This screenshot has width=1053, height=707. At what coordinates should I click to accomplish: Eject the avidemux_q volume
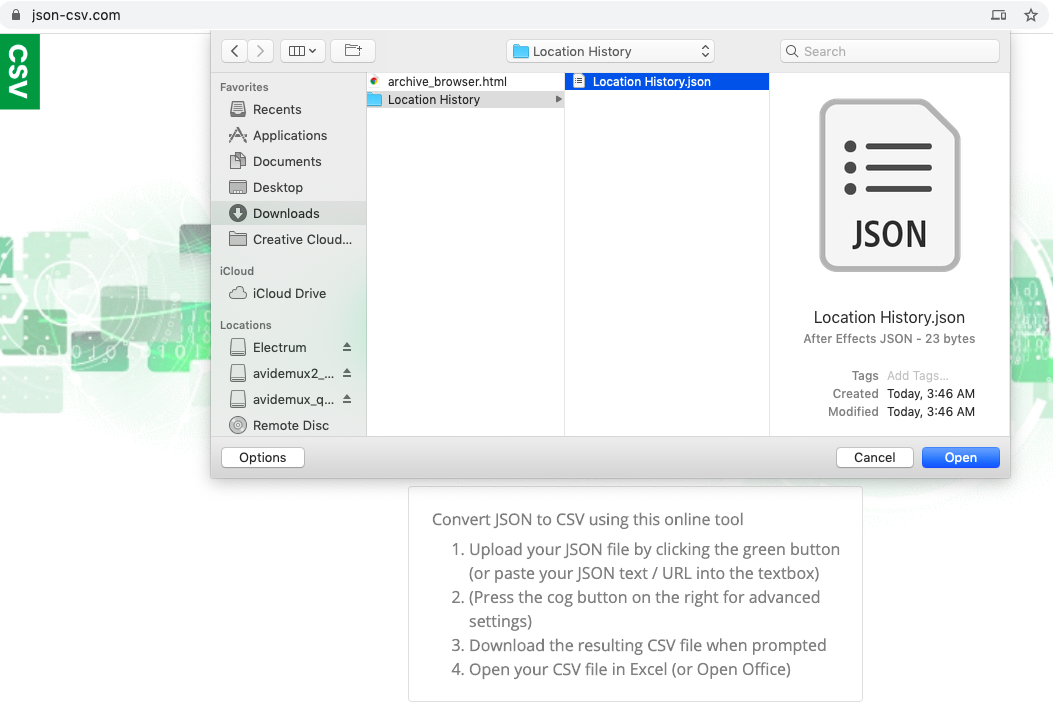point(347,399)
